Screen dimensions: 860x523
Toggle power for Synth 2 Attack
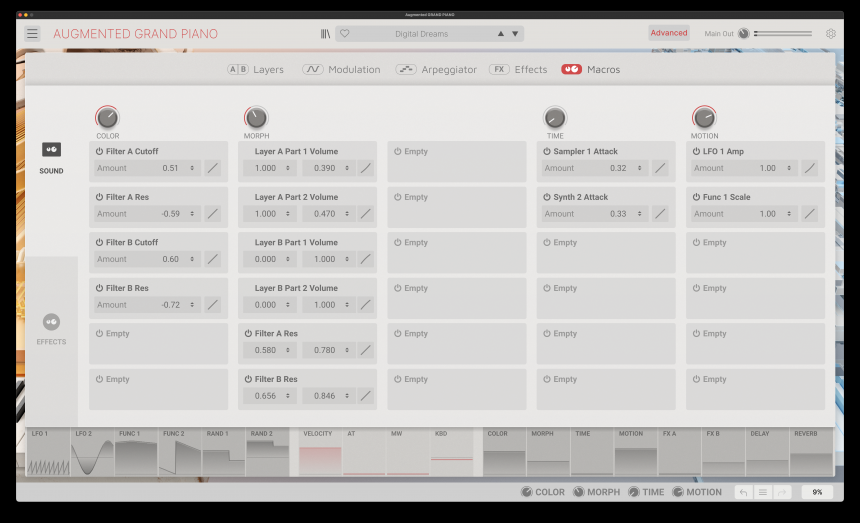point(547,197)
